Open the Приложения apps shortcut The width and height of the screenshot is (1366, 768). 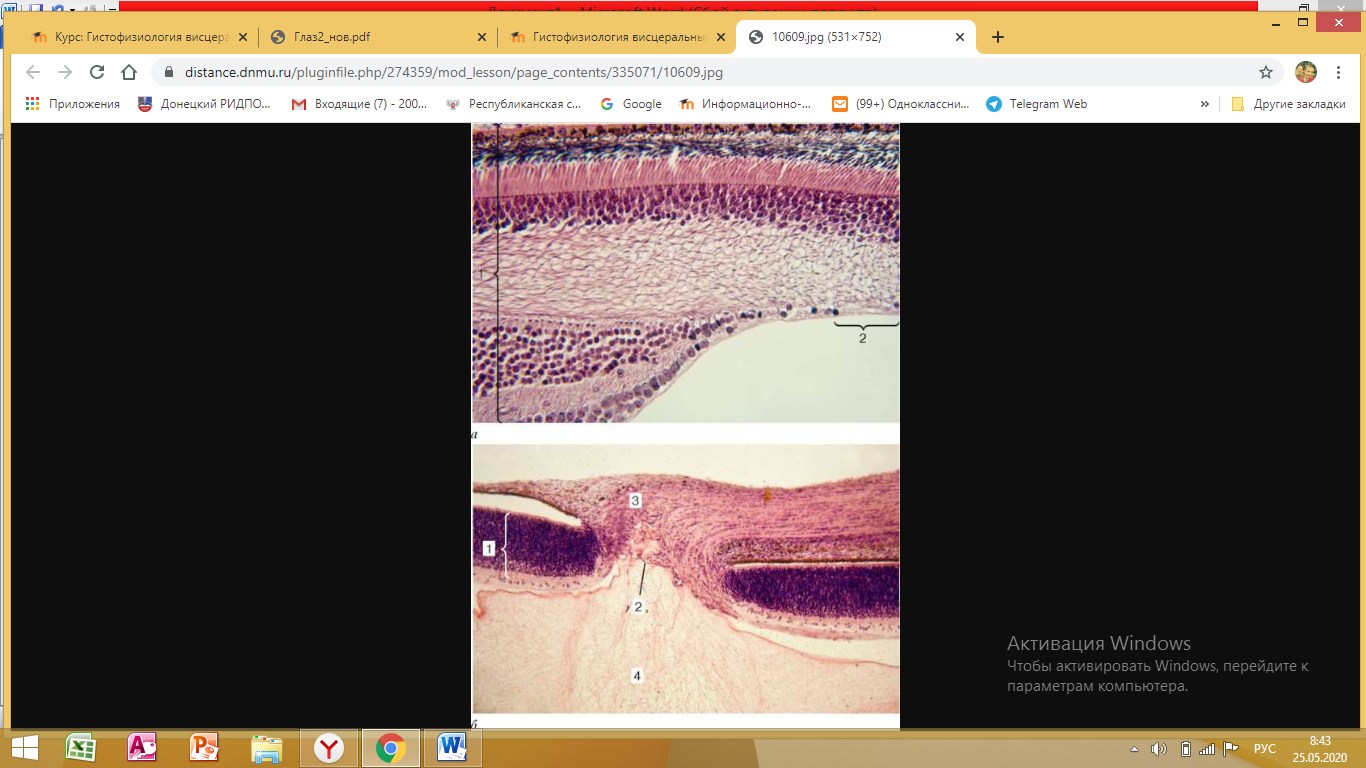tap(72, 104)
